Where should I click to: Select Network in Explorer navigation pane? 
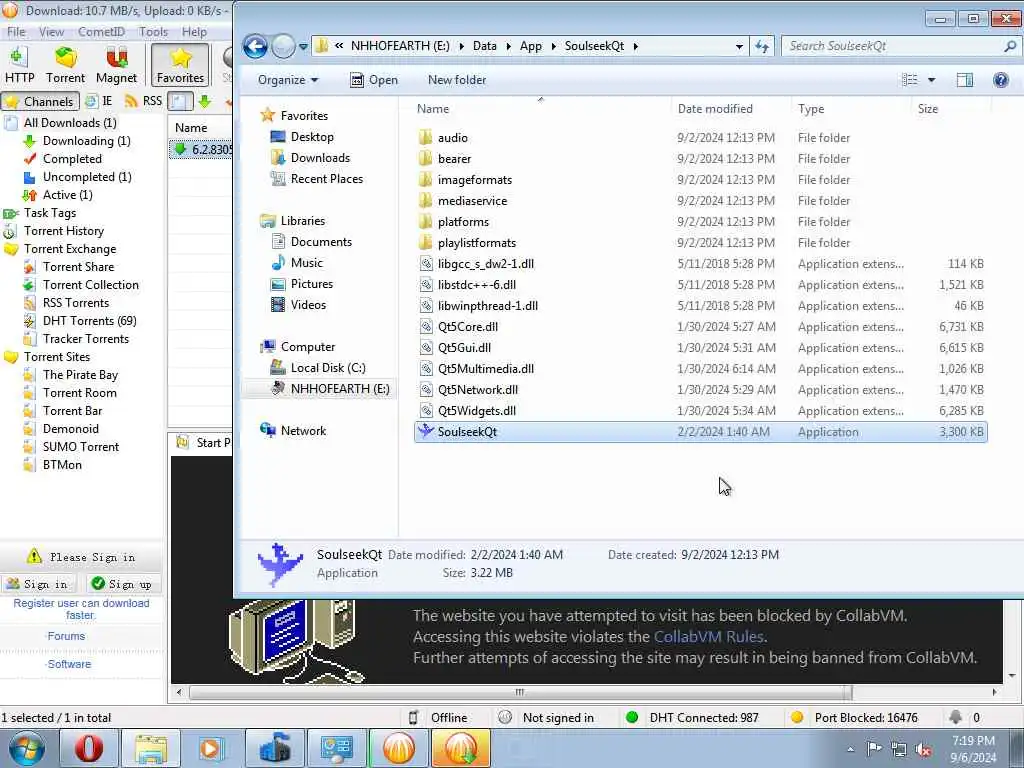tap(302, 431)
